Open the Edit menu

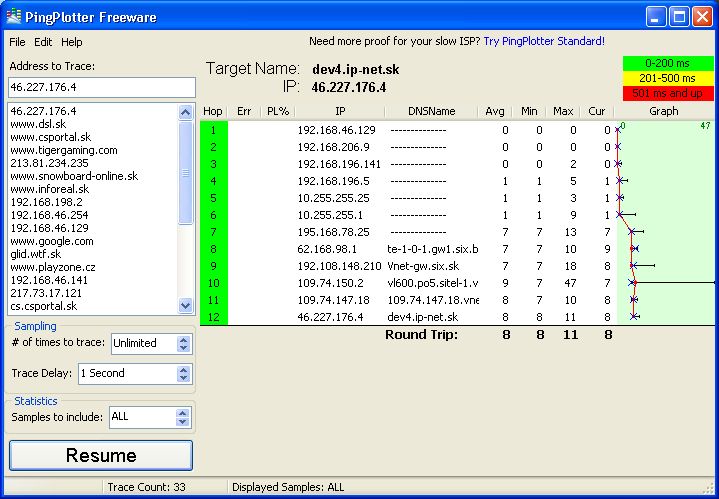pyautogui.click(x=43, y=43)
